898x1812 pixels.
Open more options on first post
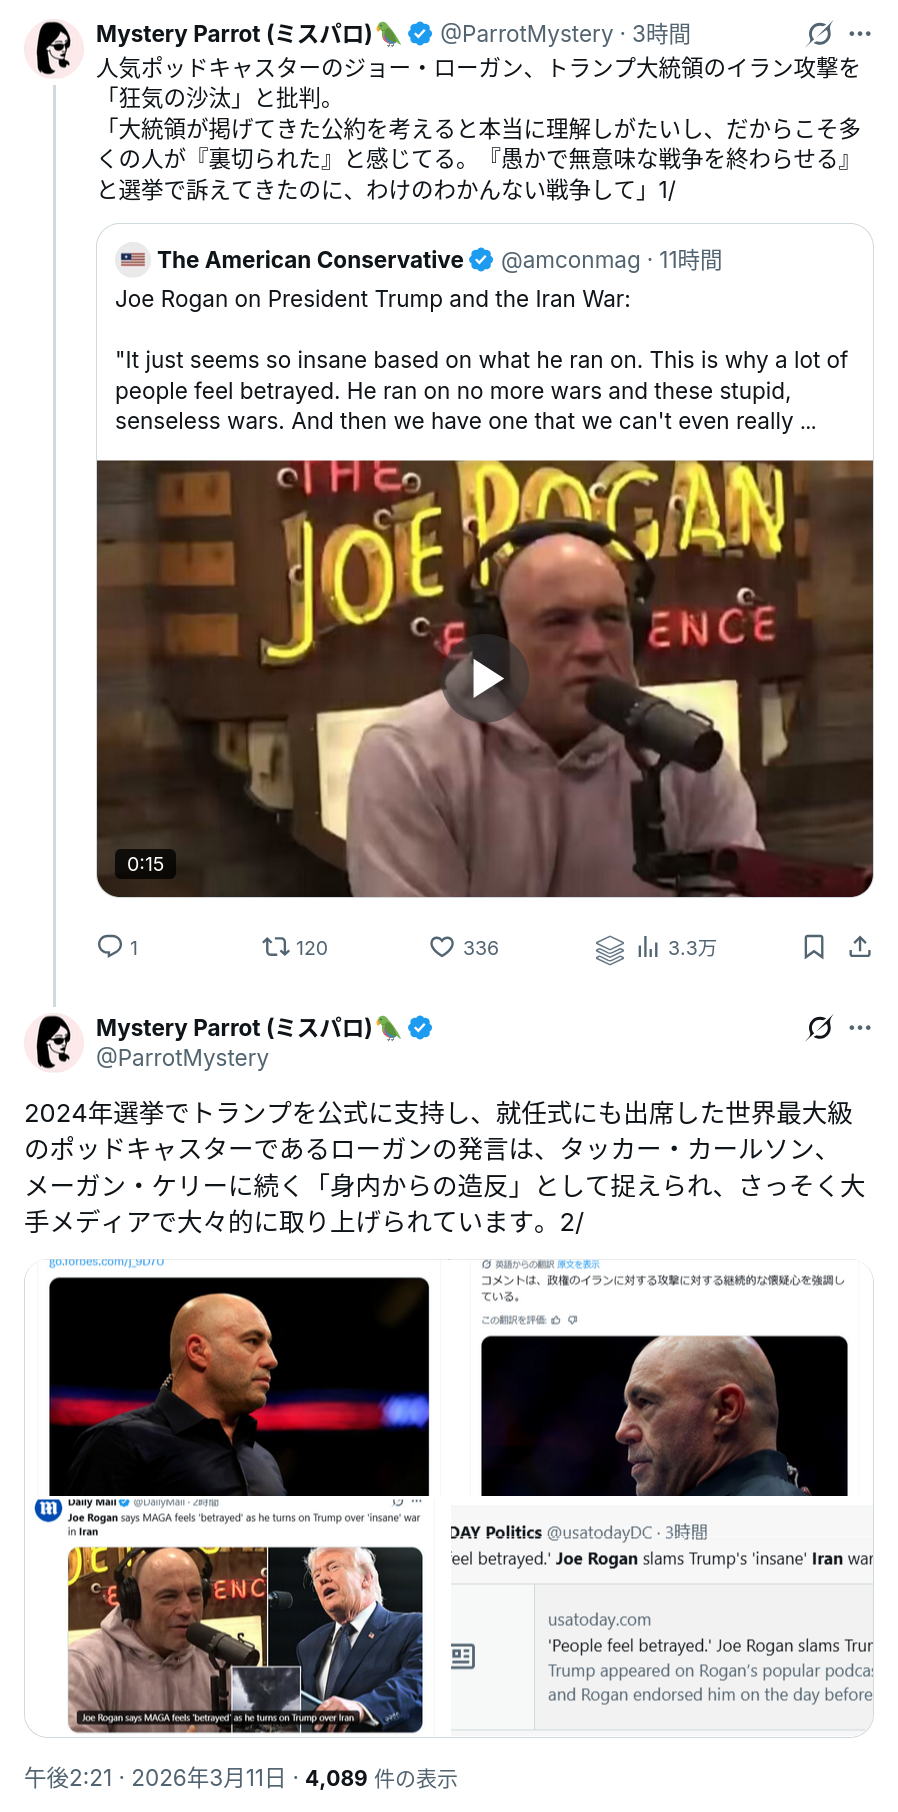point(860,34)
